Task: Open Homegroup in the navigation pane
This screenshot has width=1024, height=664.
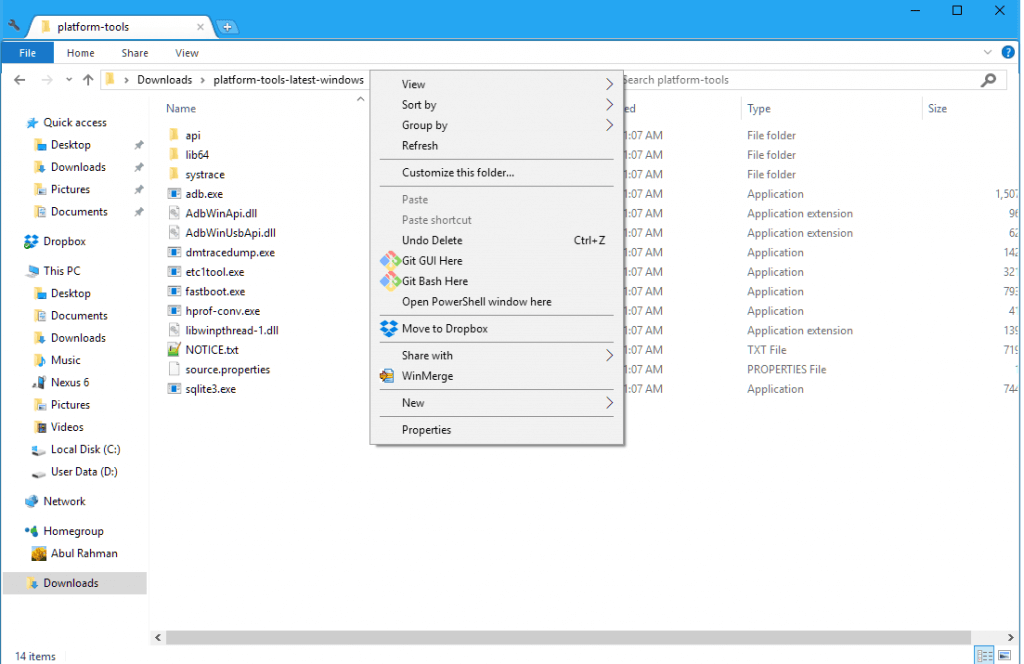Action: [x=73, y=531]
